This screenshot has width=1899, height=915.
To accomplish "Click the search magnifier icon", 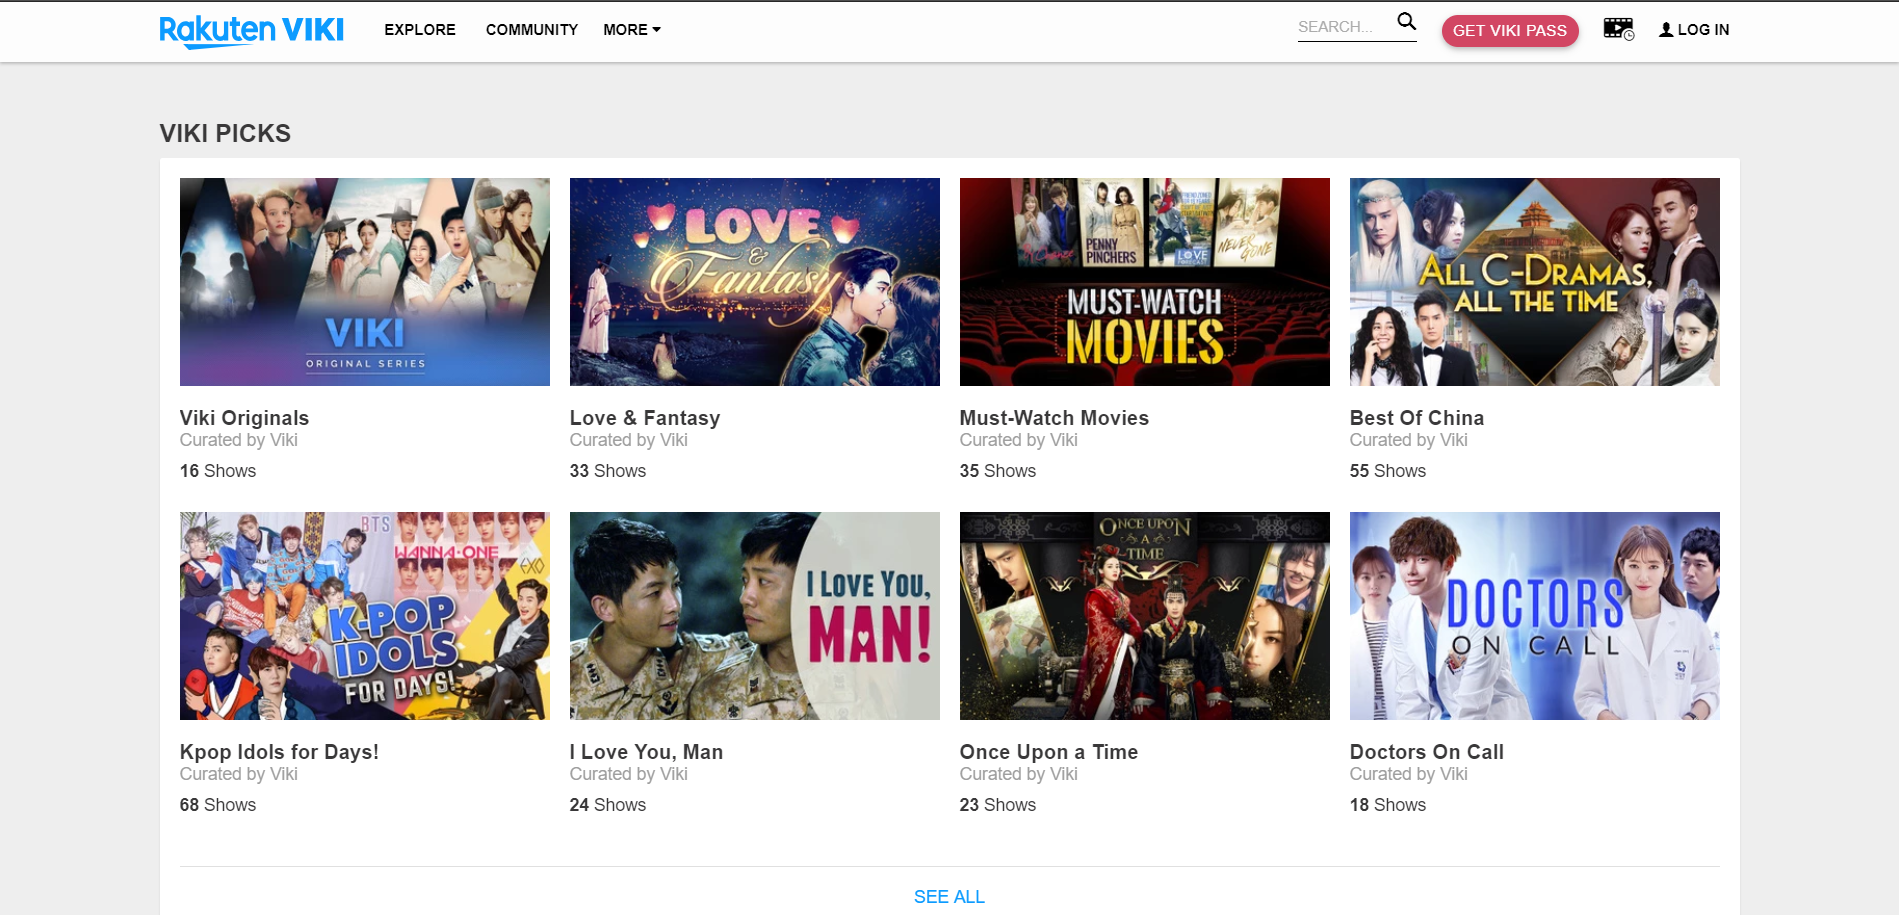I will pos(1406,22).
